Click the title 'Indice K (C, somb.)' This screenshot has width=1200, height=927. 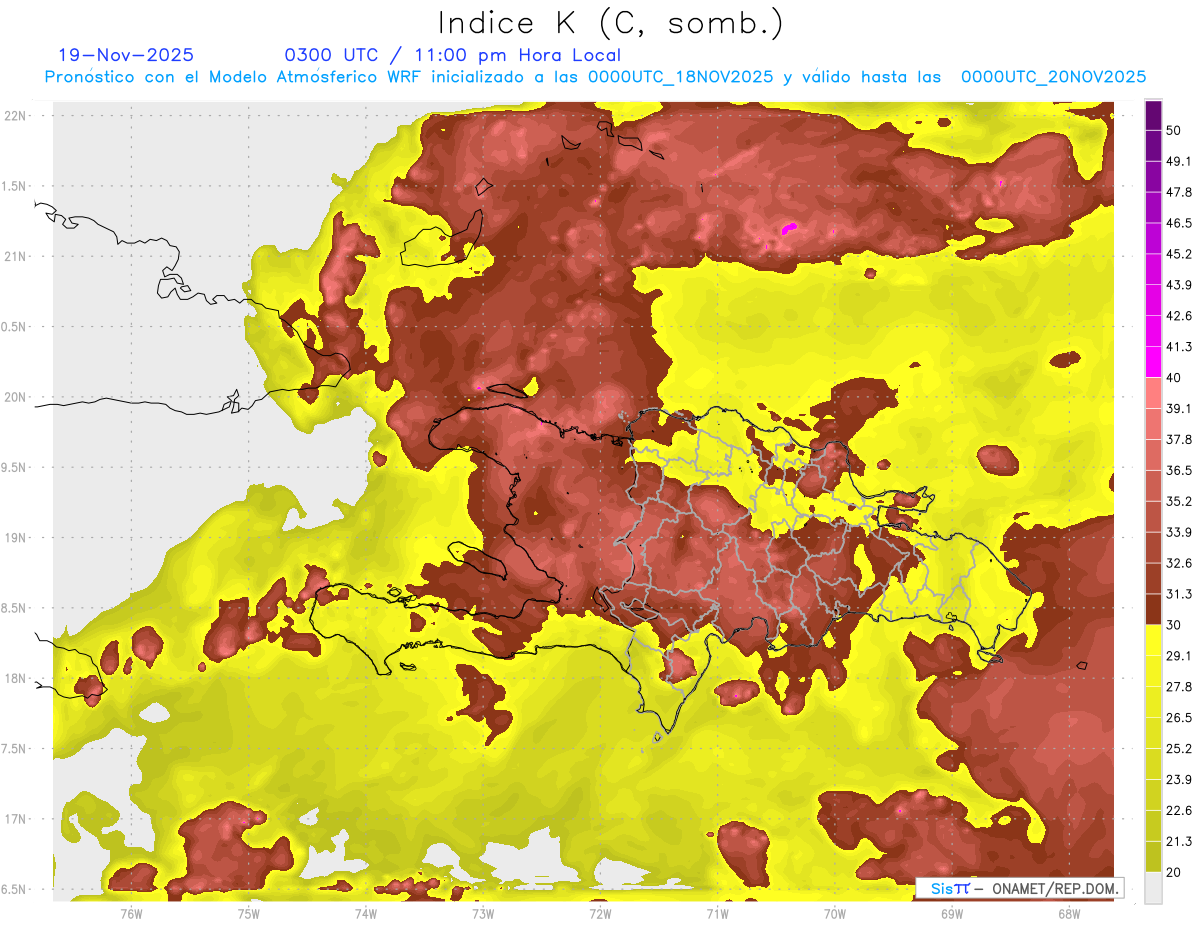[x=610, y=24]
